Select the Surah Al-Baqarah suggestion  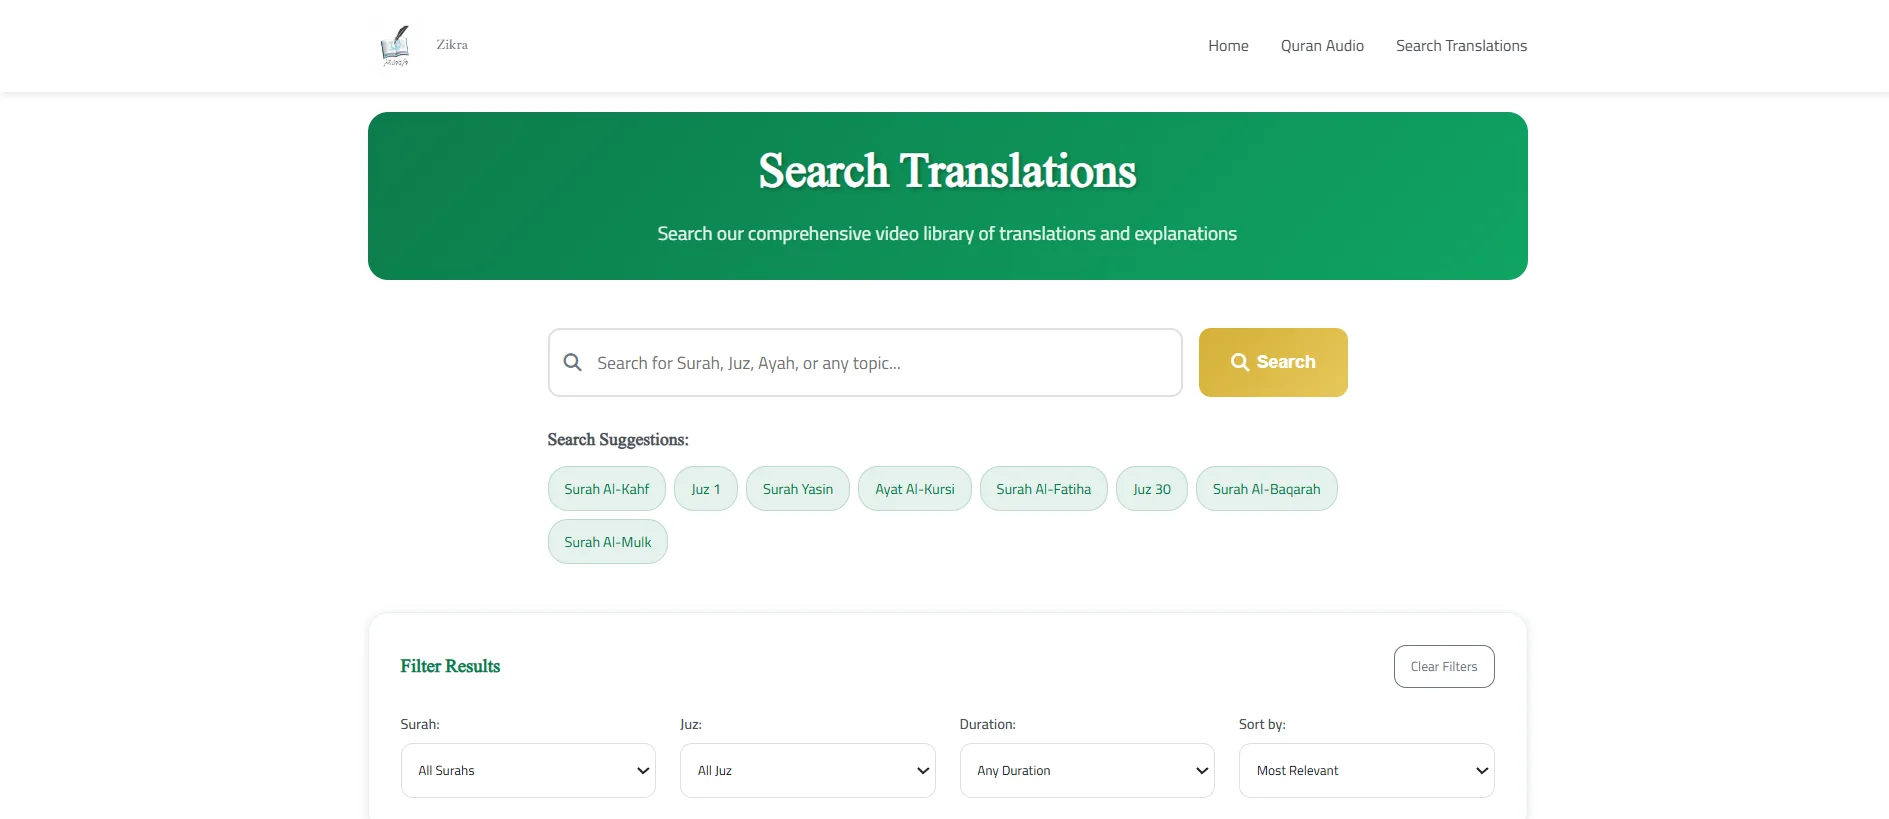[1267, 489]
